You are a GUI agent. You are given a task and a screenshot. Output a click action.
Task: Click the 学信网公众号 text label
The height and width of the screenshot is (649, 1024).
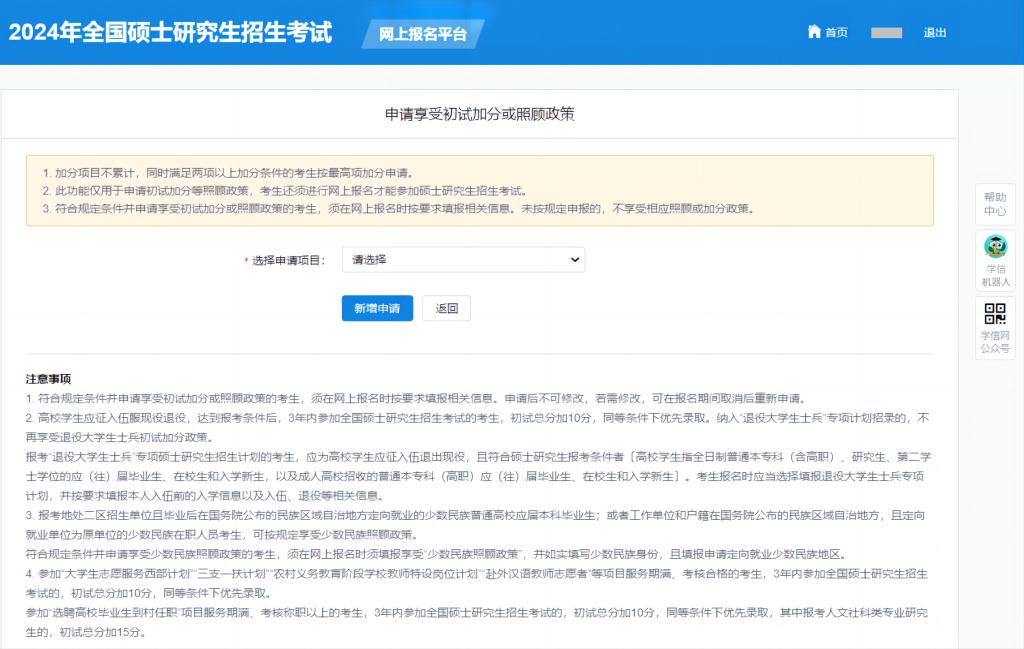[995, 342]
